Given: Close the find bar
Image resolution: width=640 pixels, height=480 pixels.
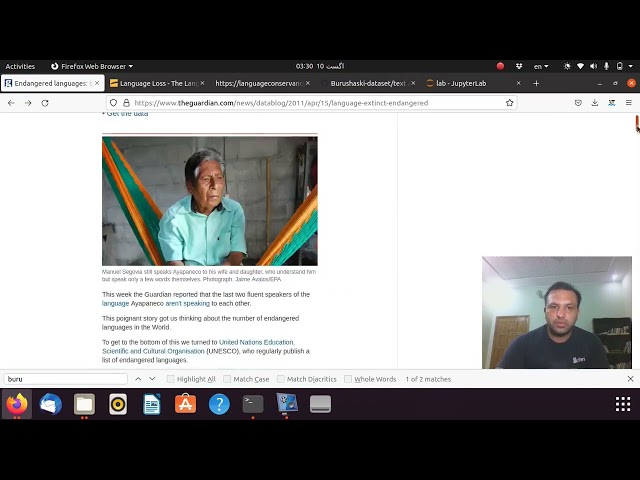Looking at the screenshot, I should (630, 379).
